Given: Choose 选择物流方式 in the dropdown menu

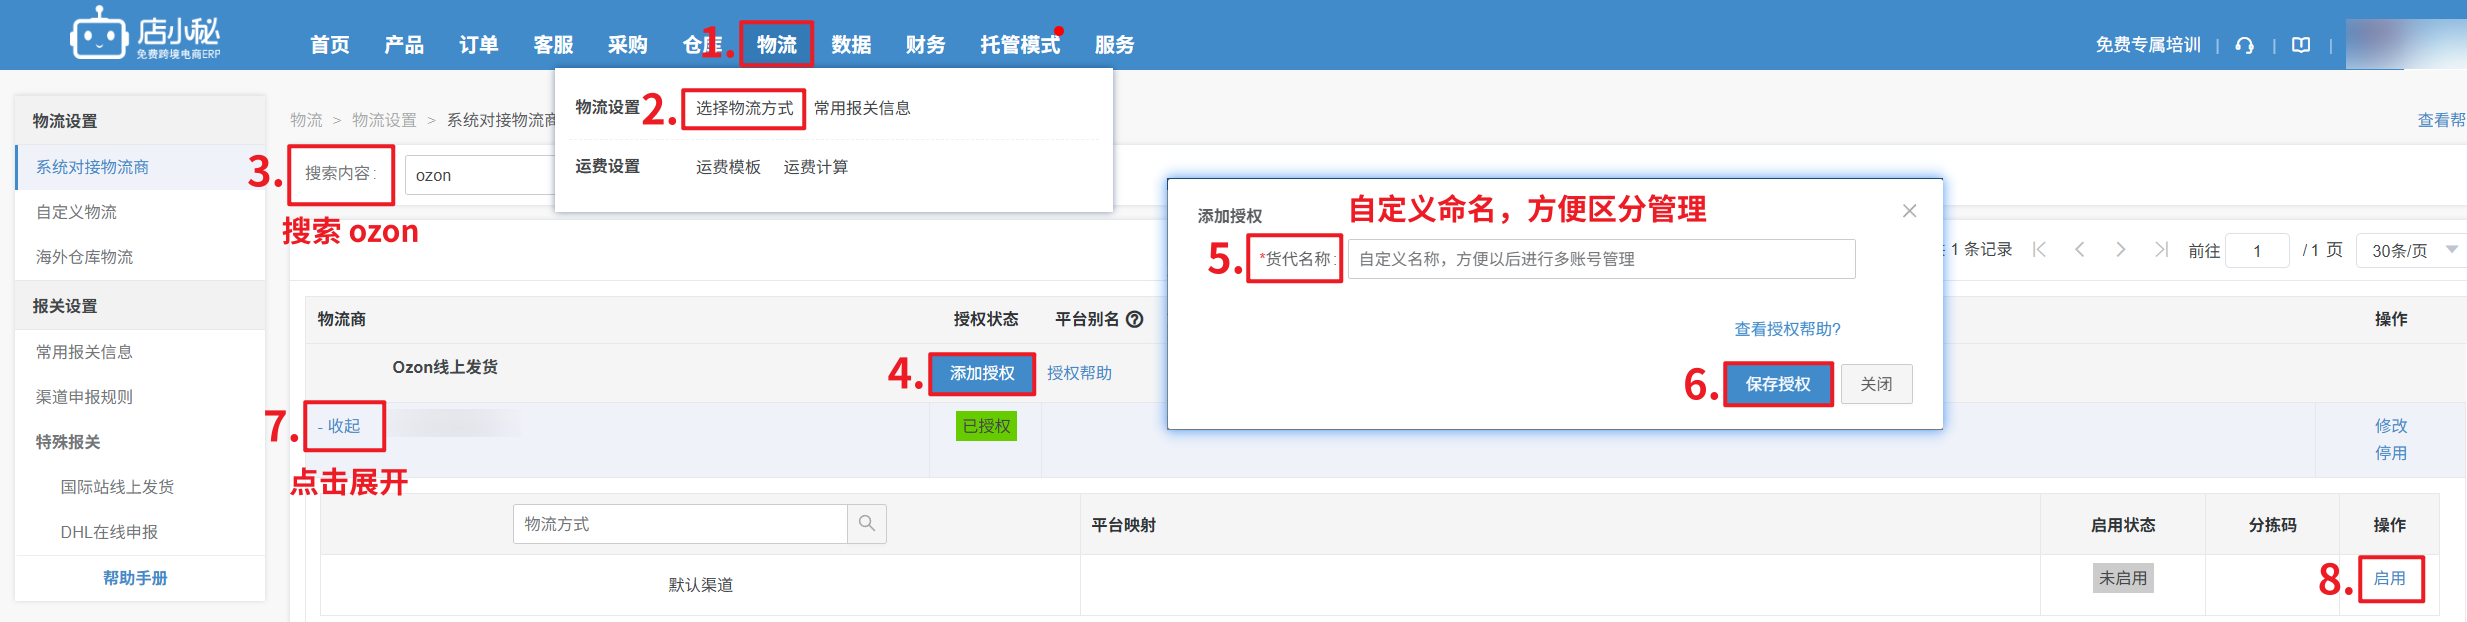Looking at the screenshot, I should (744, 108).
